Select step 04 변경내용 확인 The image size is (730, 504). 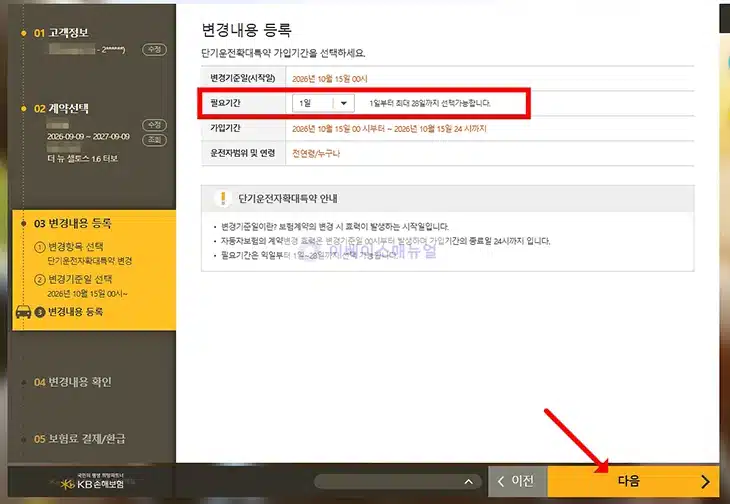(x=73, y=382)
